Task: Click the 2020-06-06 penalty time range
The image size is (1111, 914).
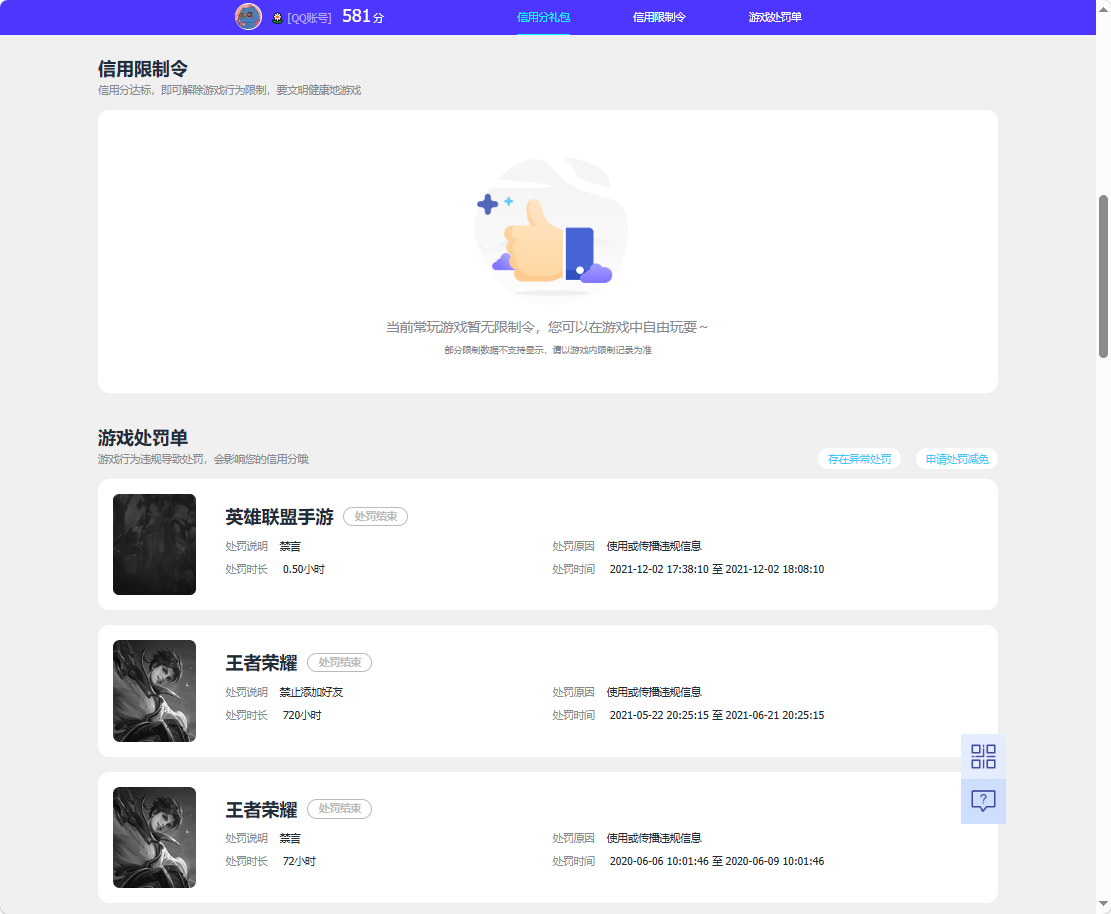Action: [x=716, y=862]
